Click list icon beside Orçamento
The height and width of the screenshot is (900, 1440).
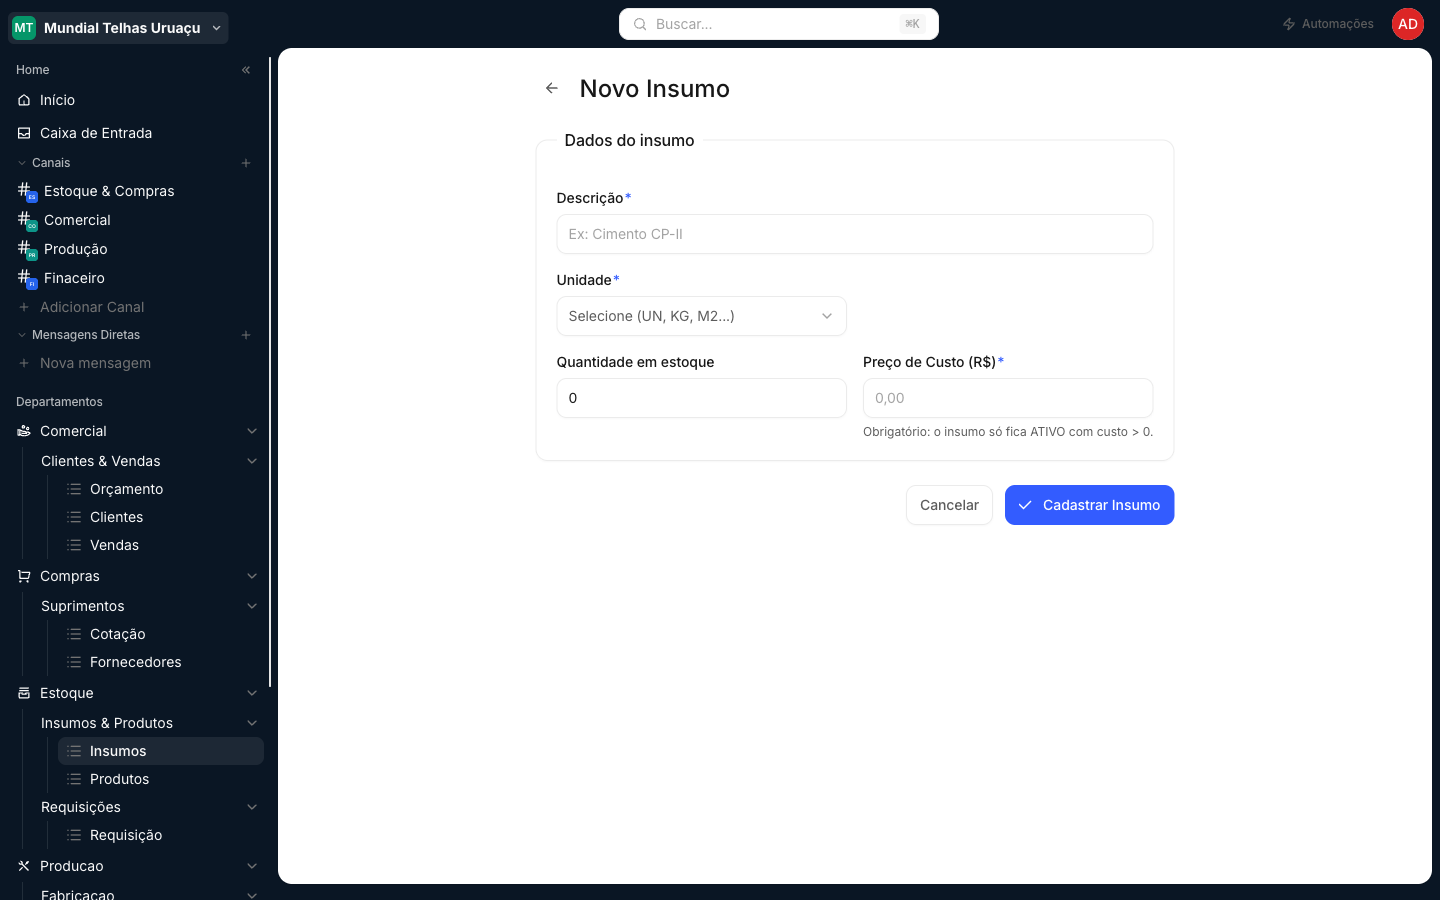tap(74, 489)
